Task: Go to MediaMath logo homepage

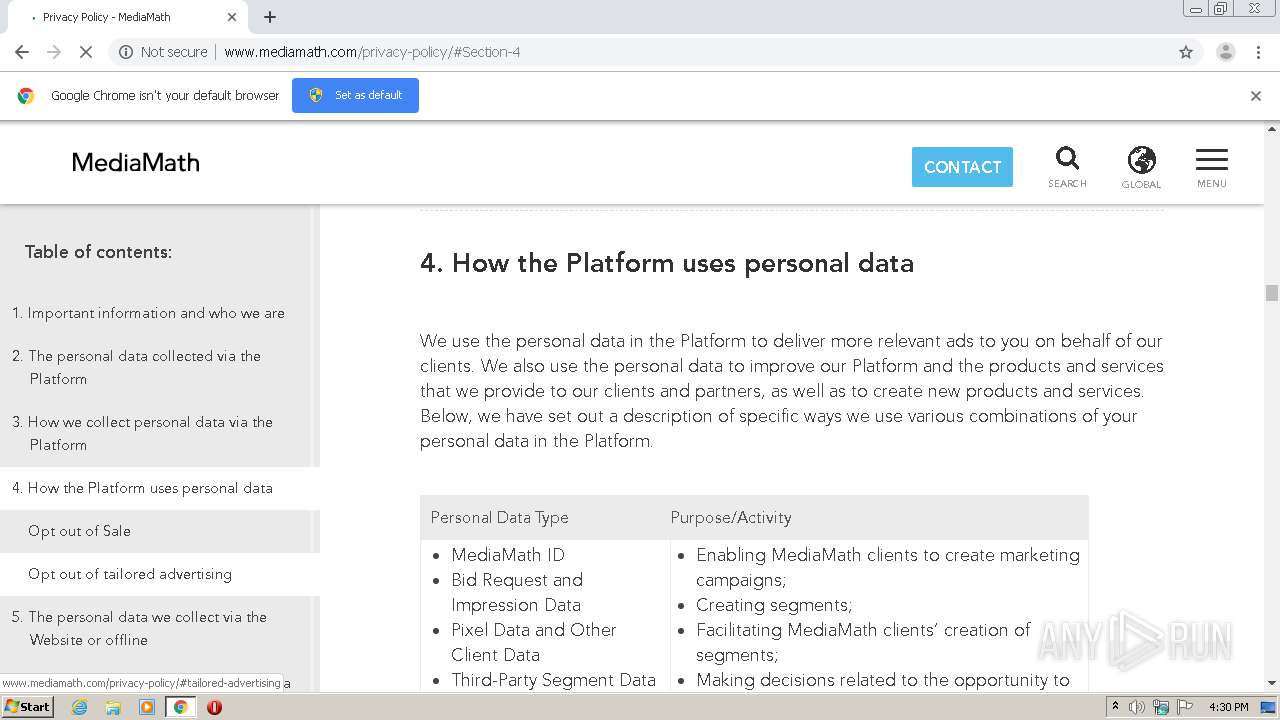Action: pyautogui.click(x=136, y=163)
